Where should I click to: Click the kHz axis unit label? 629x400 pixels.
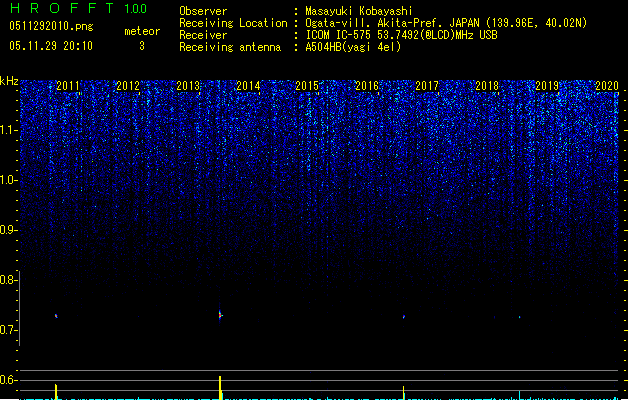click(x=9, y=81)
